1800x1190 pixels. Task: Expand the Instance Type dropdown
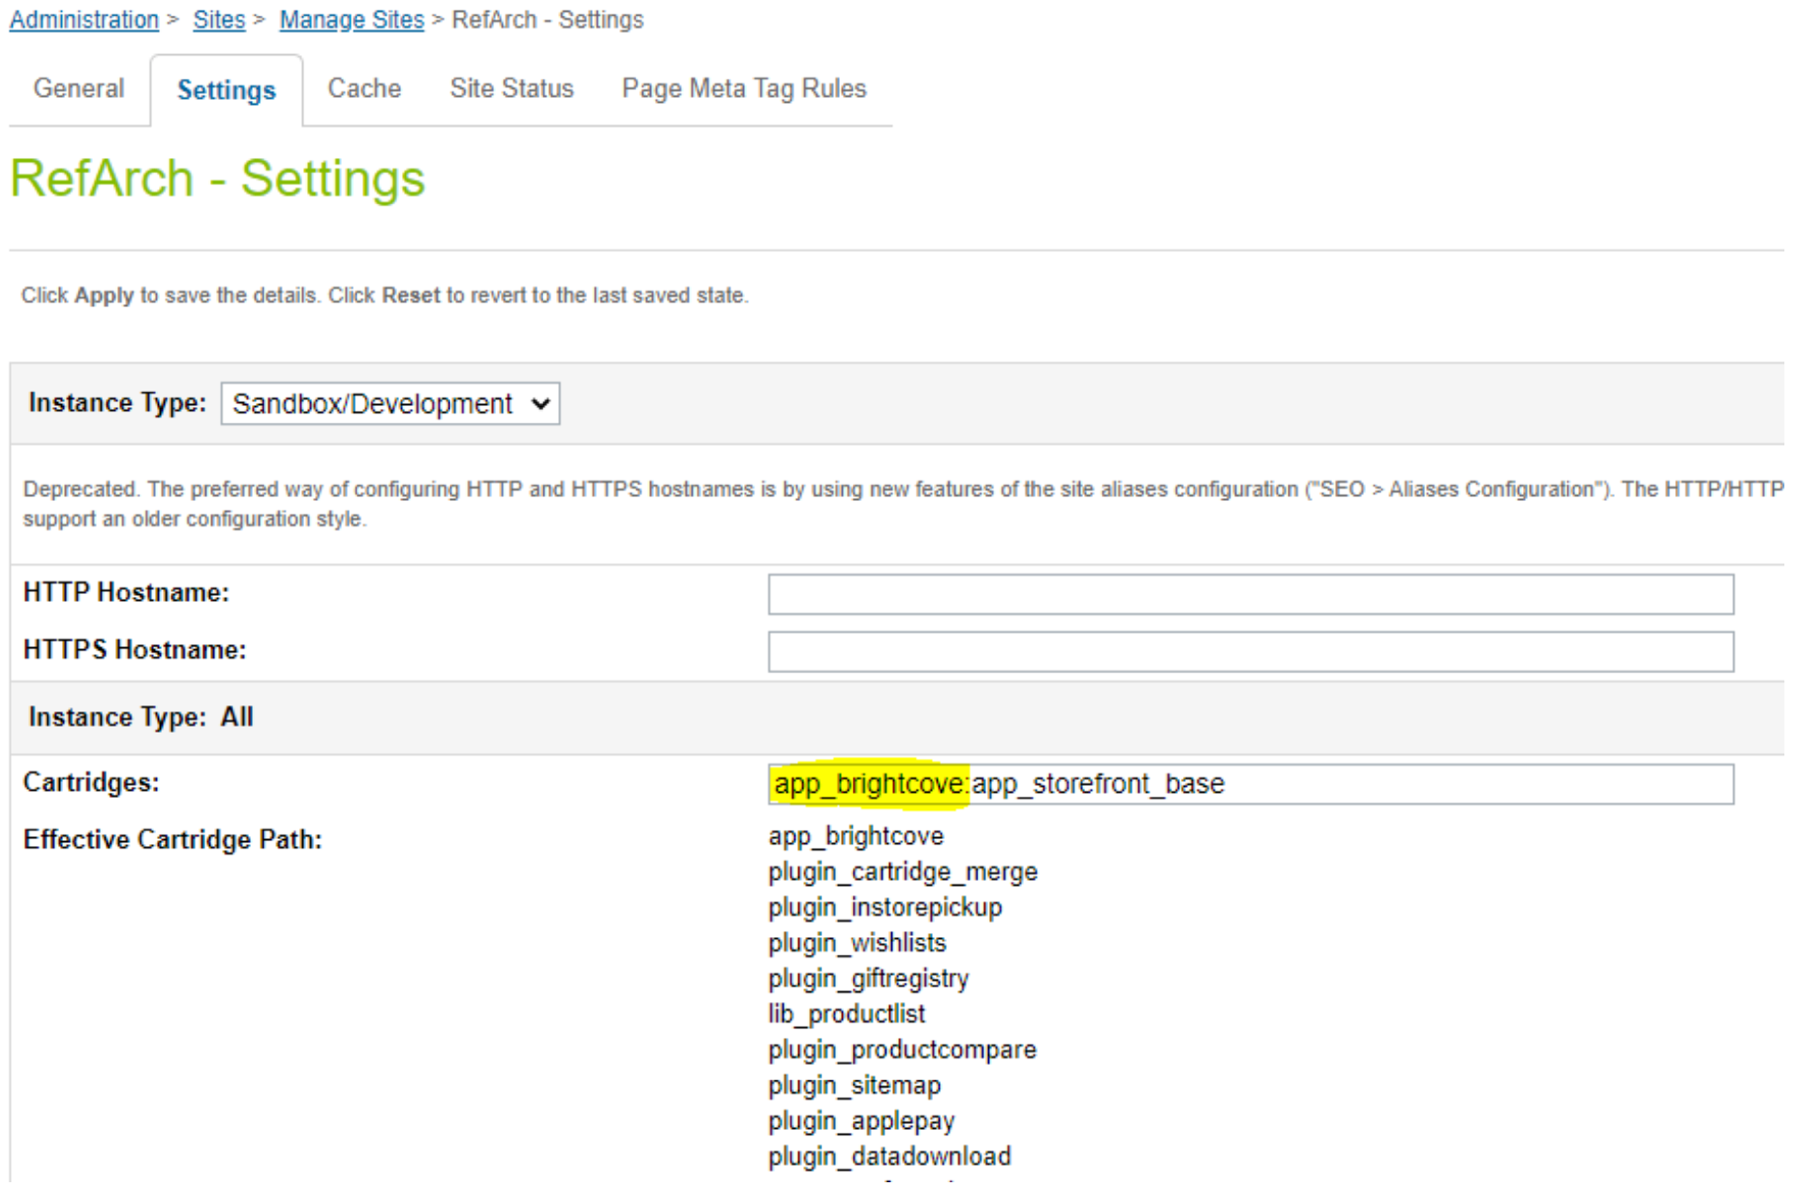390,404
